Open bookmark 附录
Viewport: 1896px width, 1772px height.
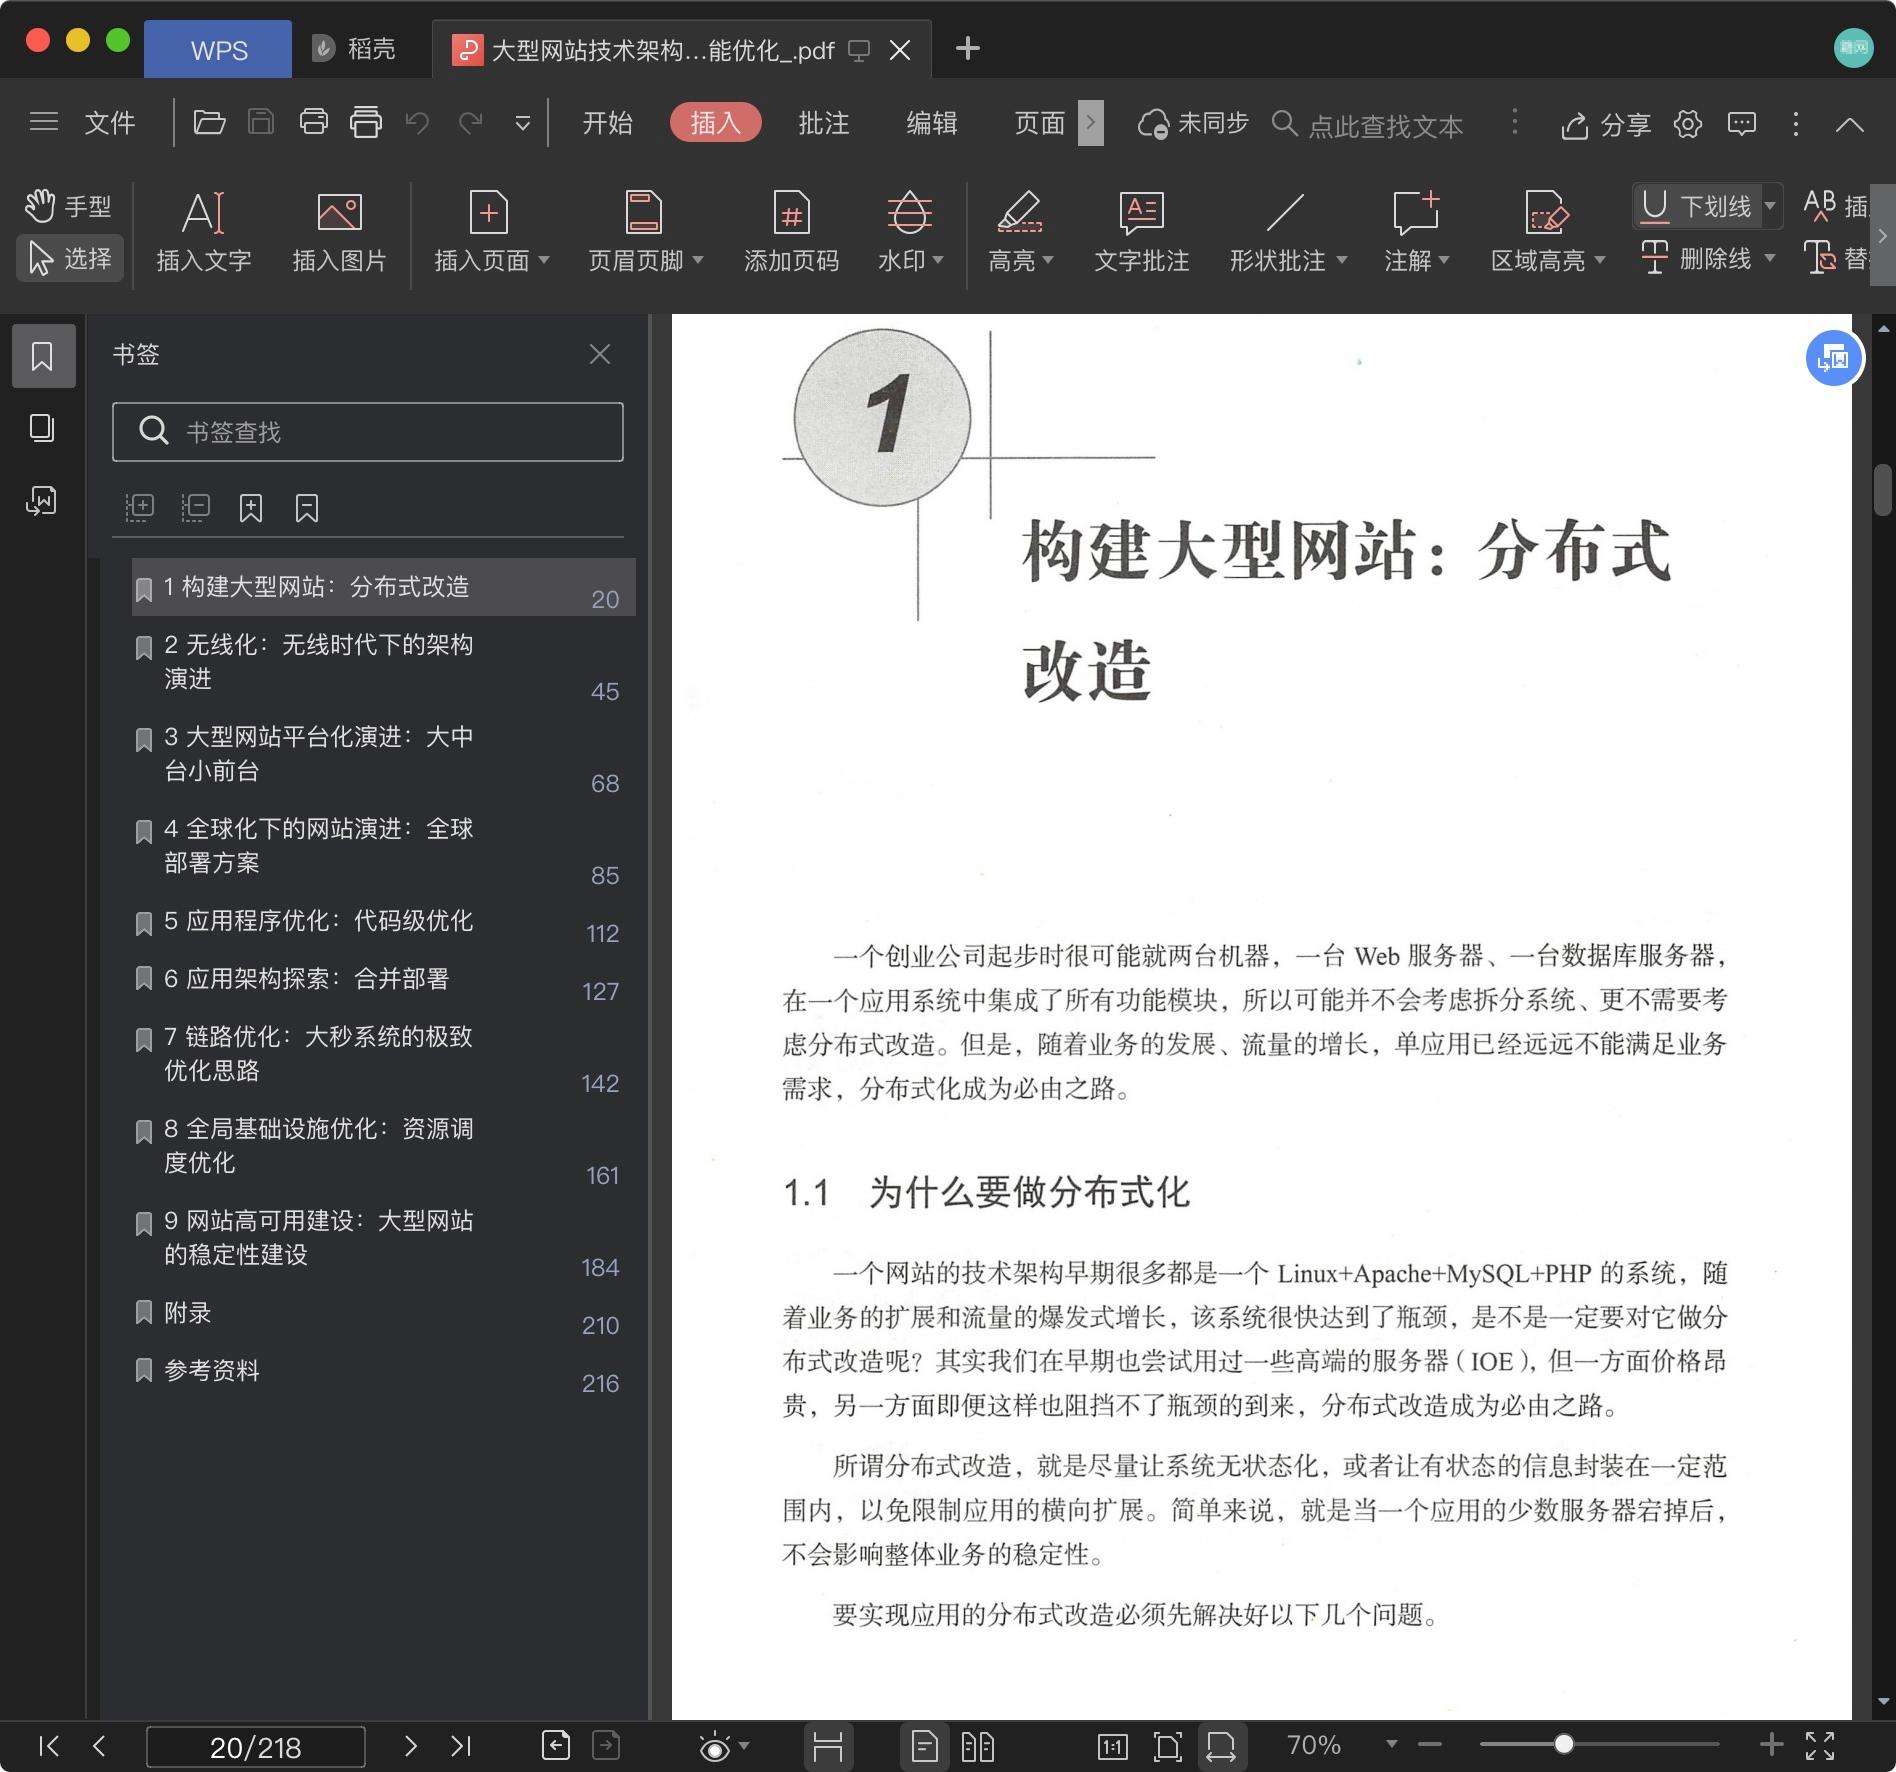(384, 1314)
